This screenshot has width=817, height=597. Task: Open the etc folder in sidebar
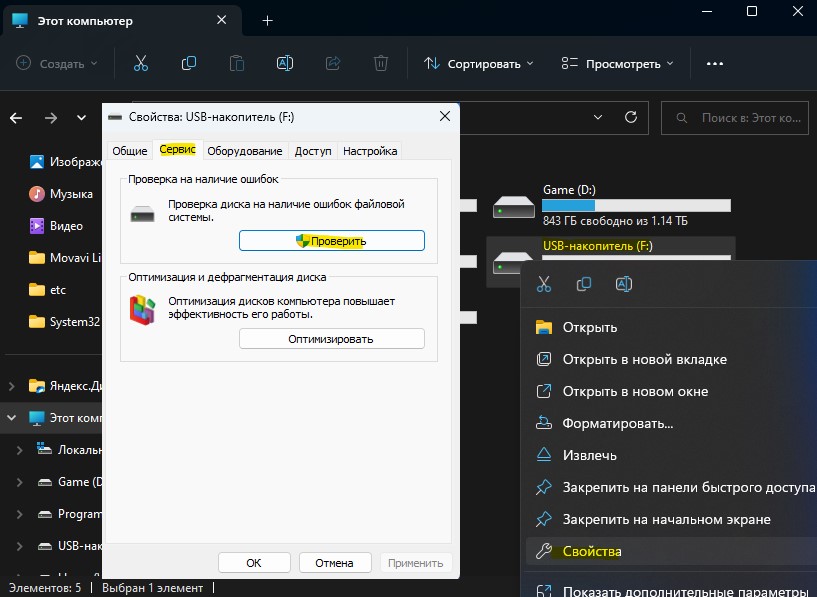47,290
